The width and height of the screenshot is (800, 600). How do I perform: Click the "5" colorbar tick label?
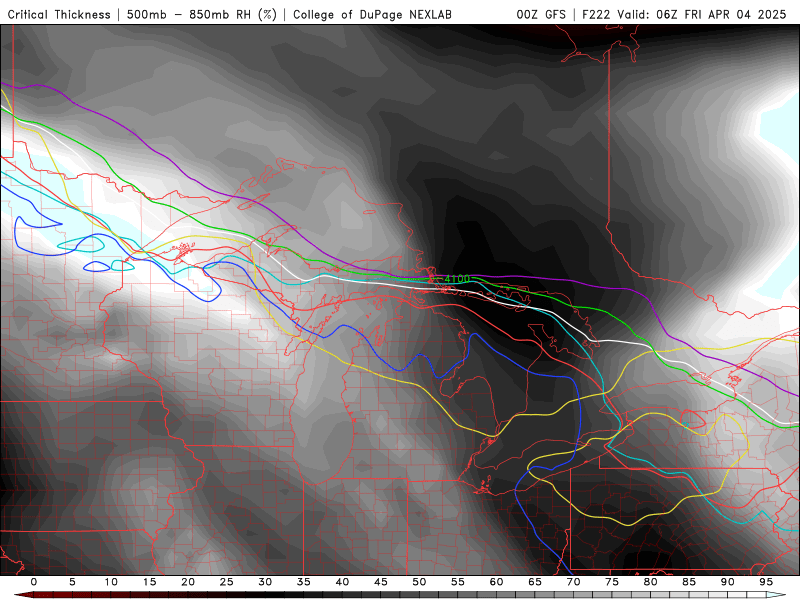pos(72,582)
